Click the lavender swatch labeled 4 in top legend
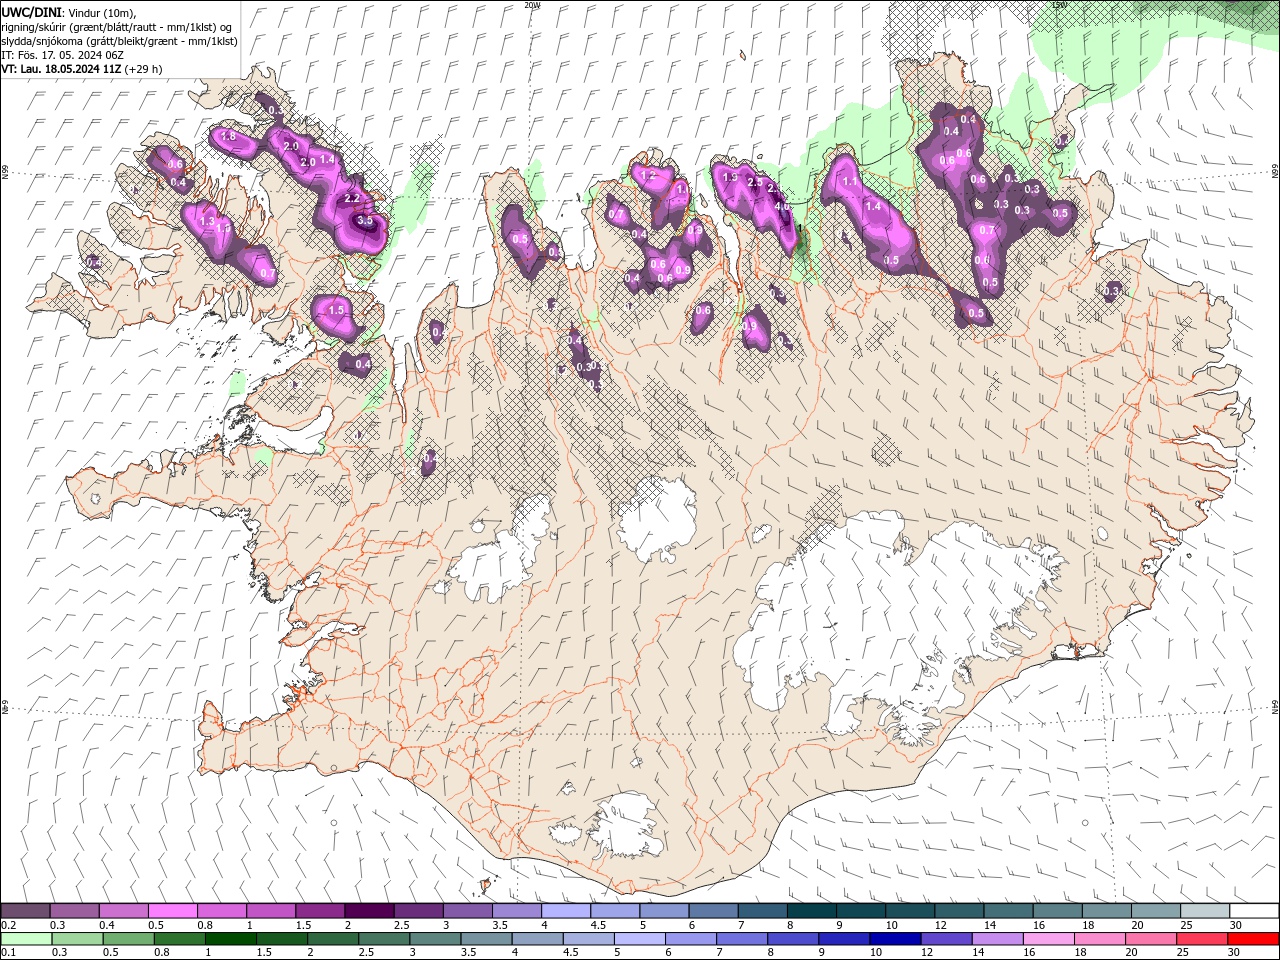The height and width of the screenshot is (960, 1280). 566,911
